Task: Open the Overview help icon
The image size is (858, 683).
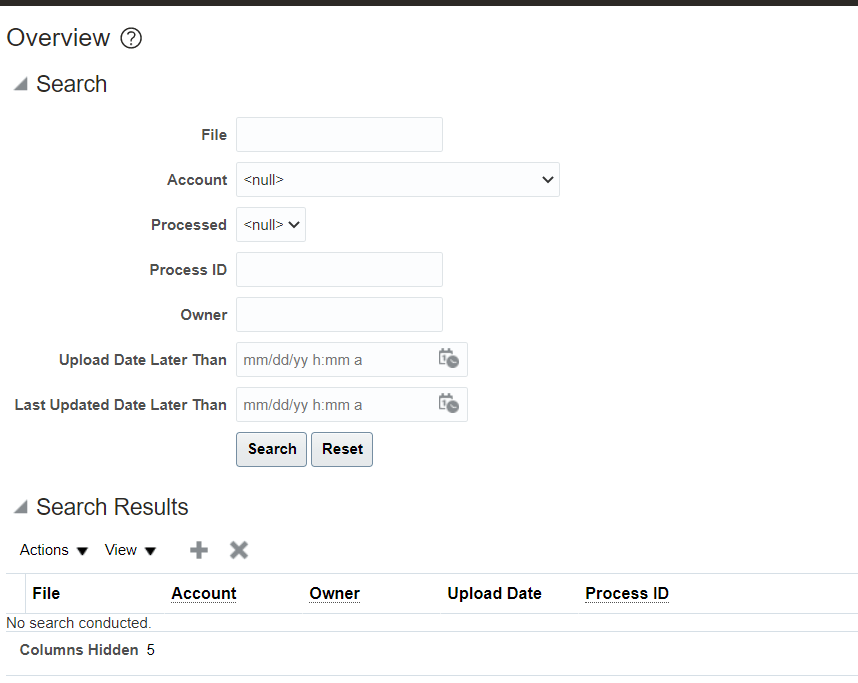Action: tap(130, 38)
